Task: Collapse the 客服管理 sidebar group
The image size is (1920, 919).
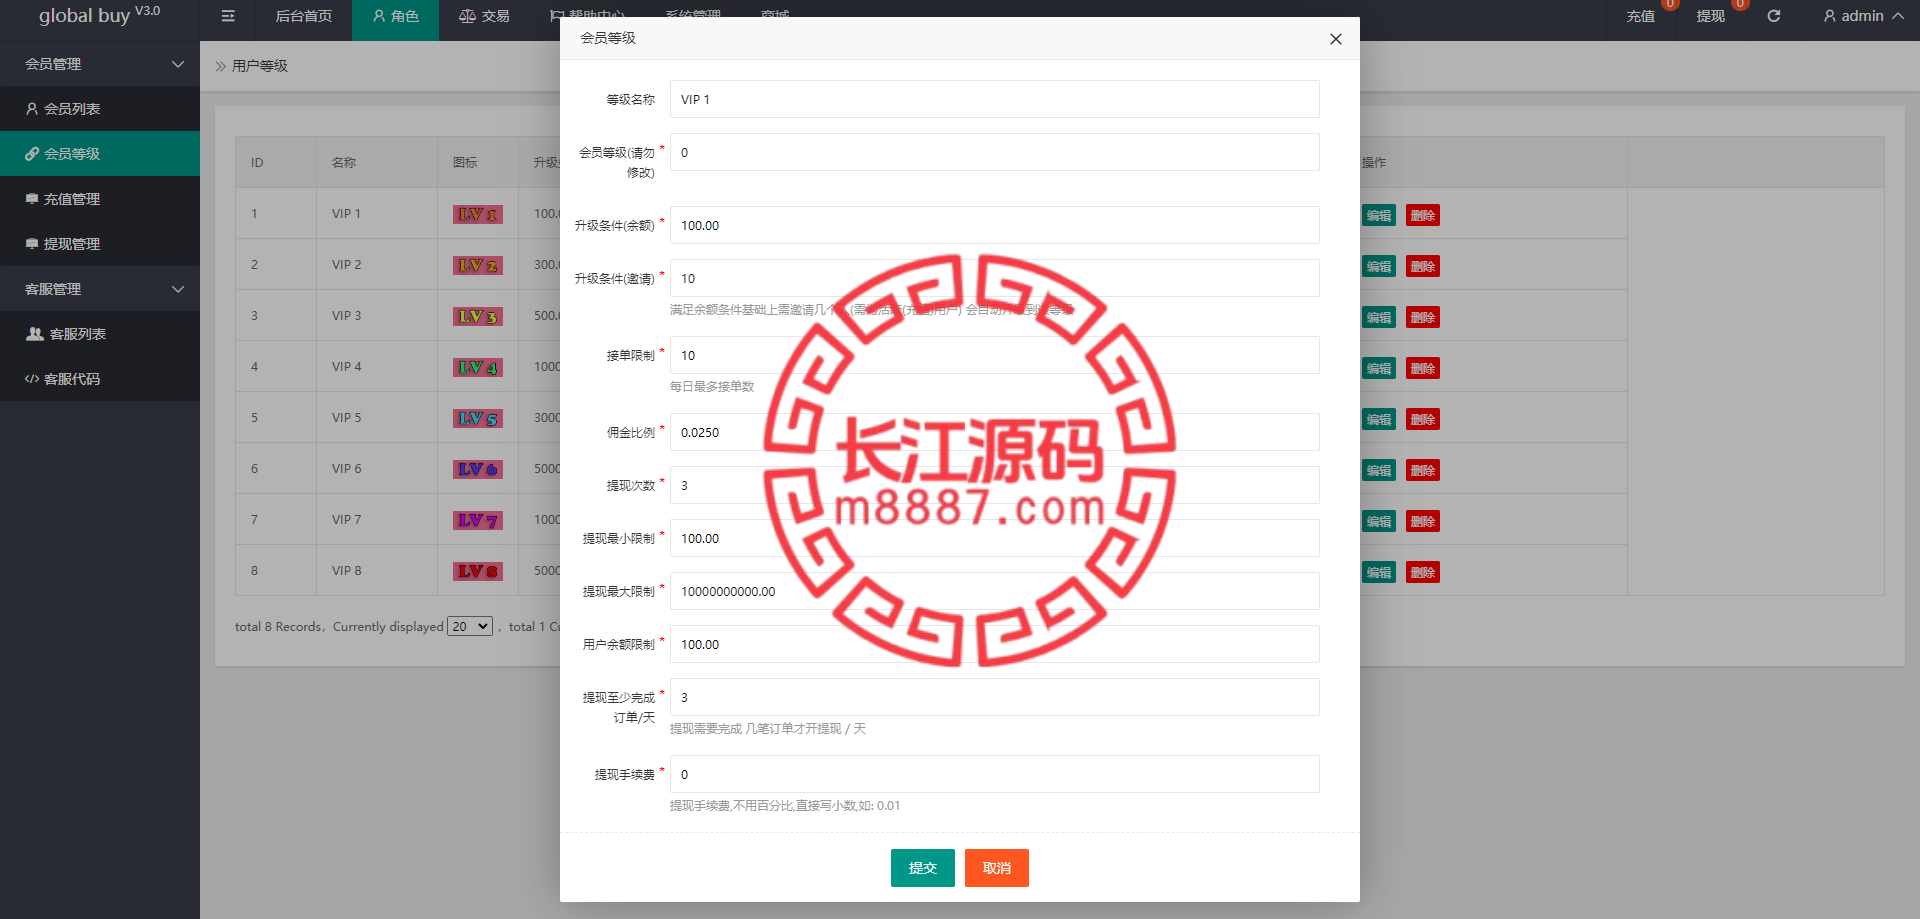Action: click(100, 289)
